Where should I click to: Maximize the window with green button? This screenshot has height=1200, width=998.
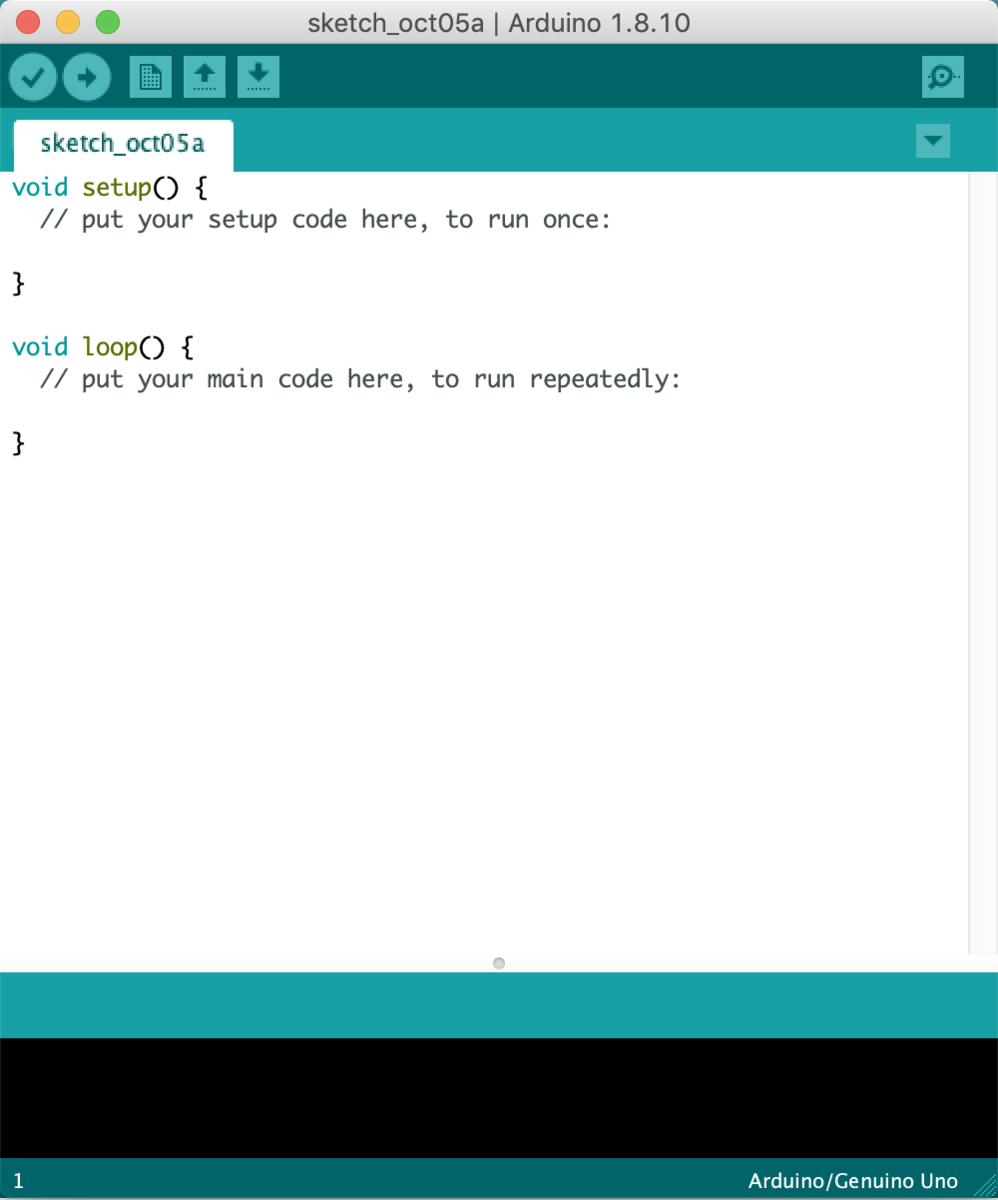tap(107, 22)
